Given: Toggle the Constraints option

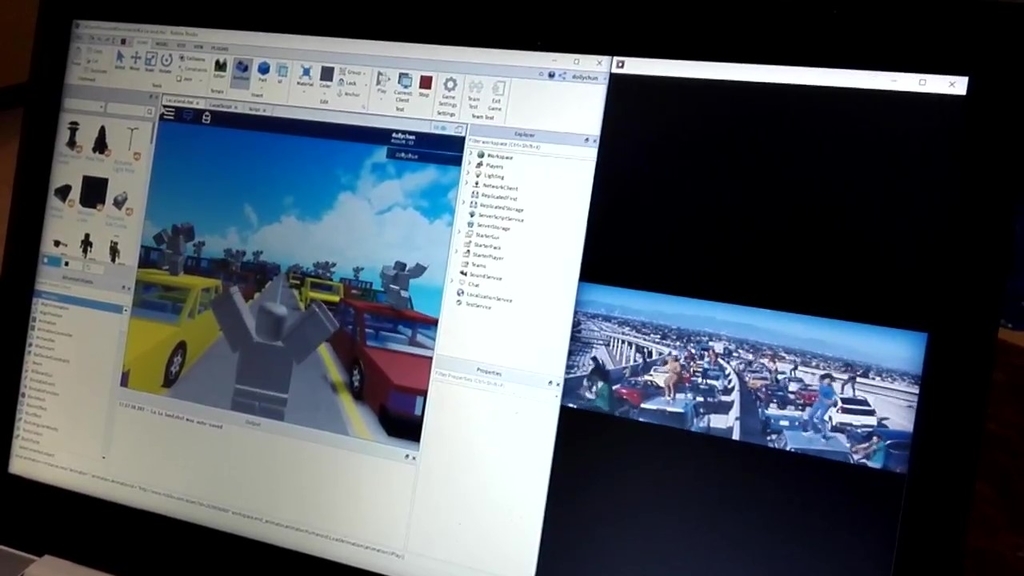Looking at the screenshot, I should tap(192, 69).
